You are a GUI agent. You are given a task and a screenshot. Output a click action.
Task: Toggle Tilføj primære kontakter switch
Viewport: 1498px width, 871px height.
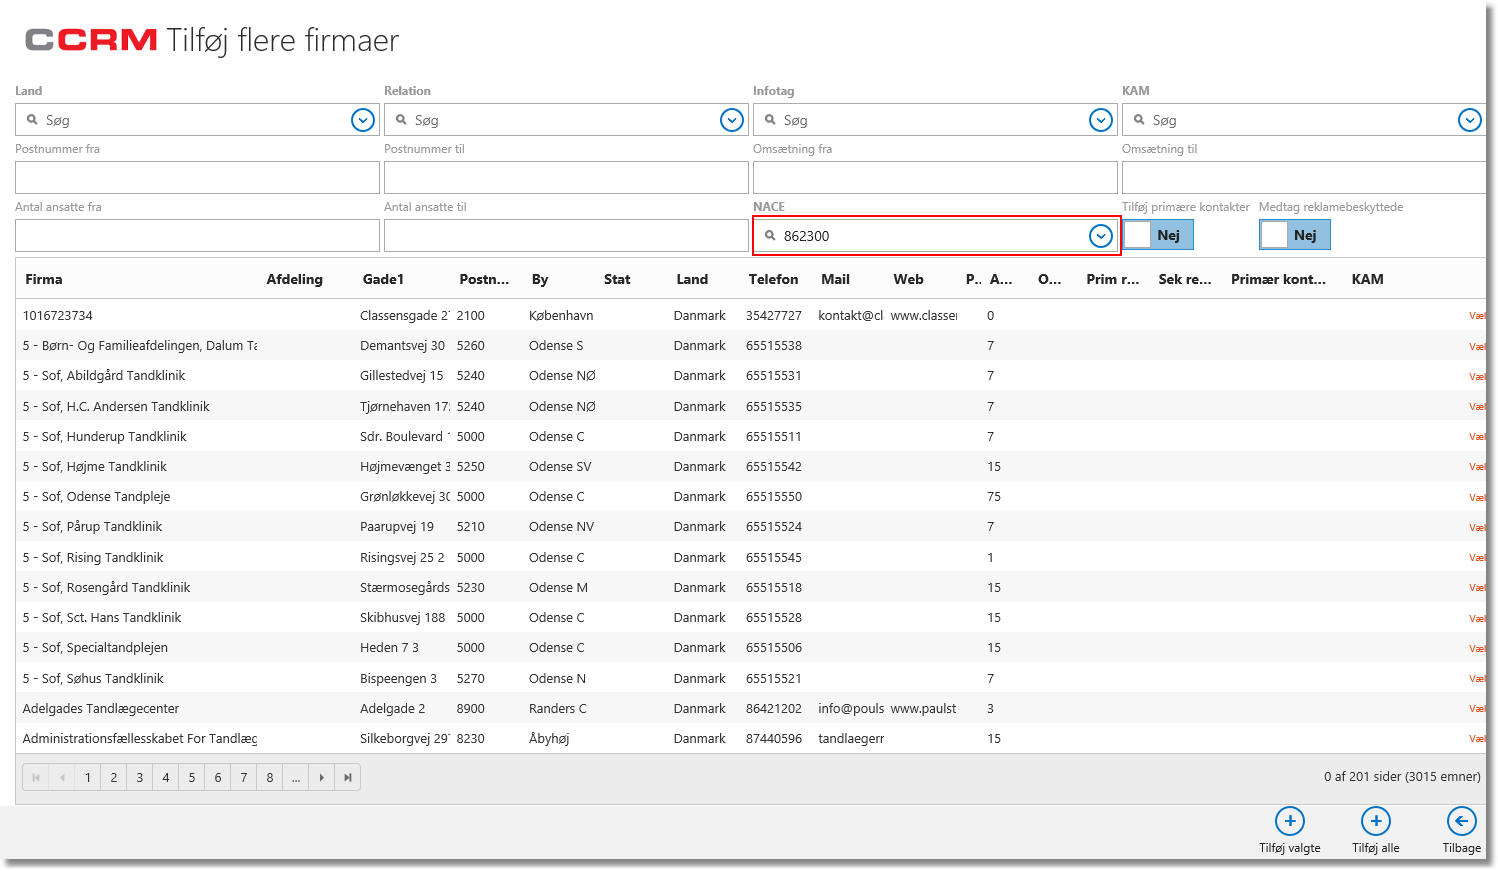point(1158,235)
